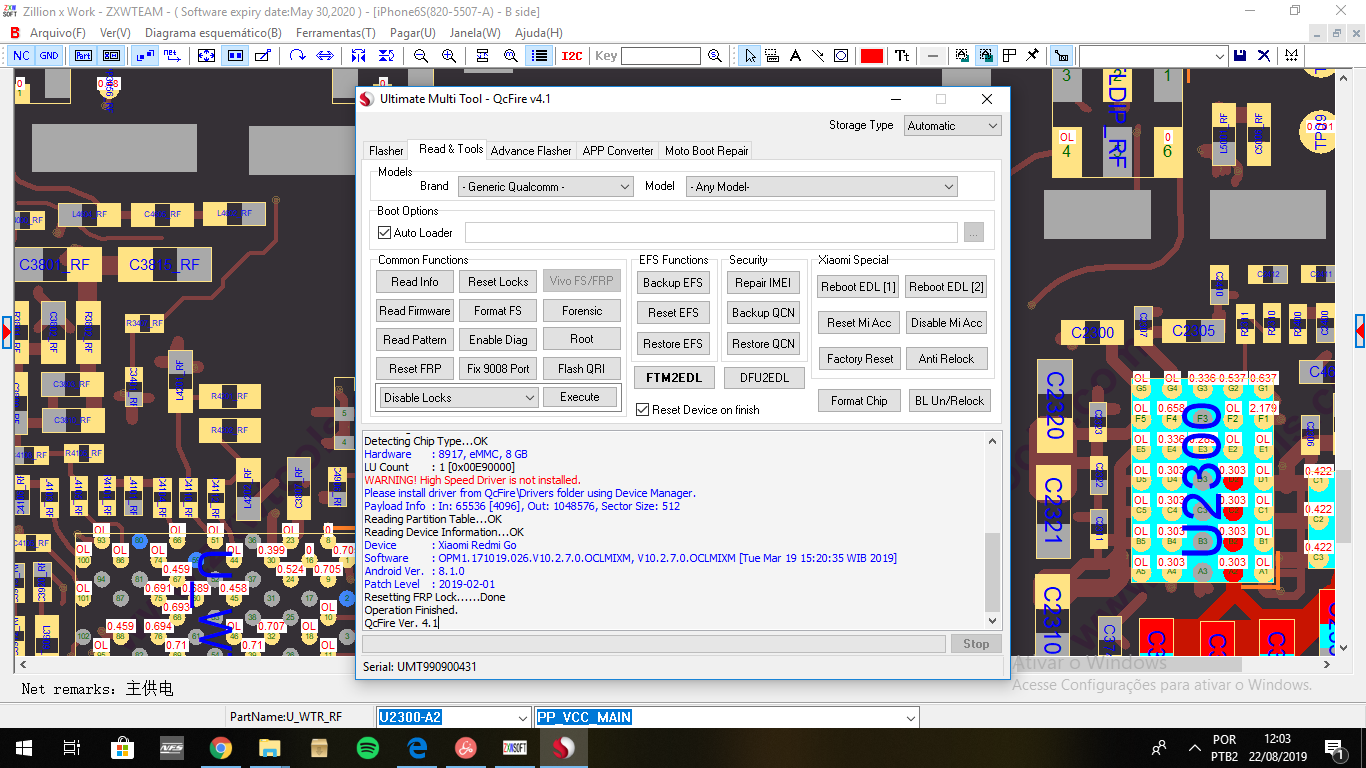1366x768 pixels.
Task: Open the Disable Locks dropdown
Action: pyautogui.click(x=460, y=398)
